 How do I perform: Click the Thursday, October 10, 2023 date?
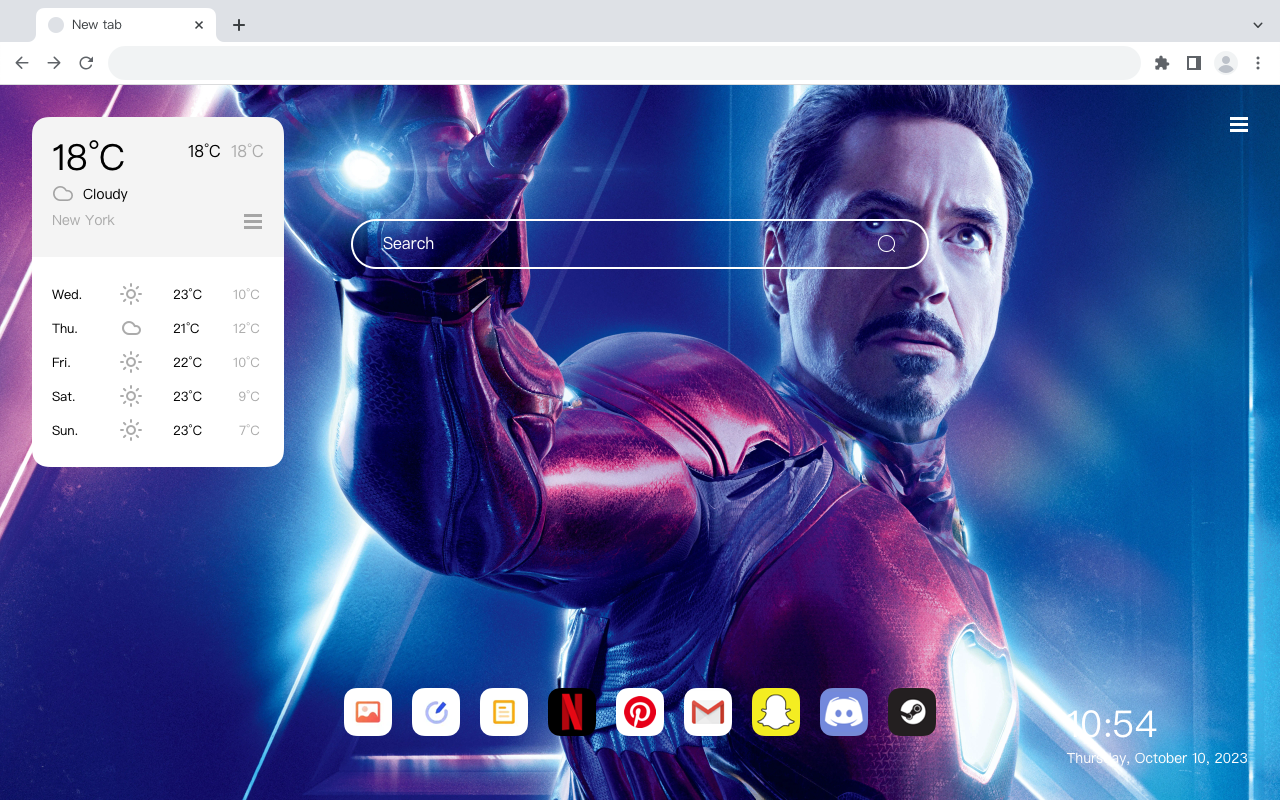[x=1157, y=758]
